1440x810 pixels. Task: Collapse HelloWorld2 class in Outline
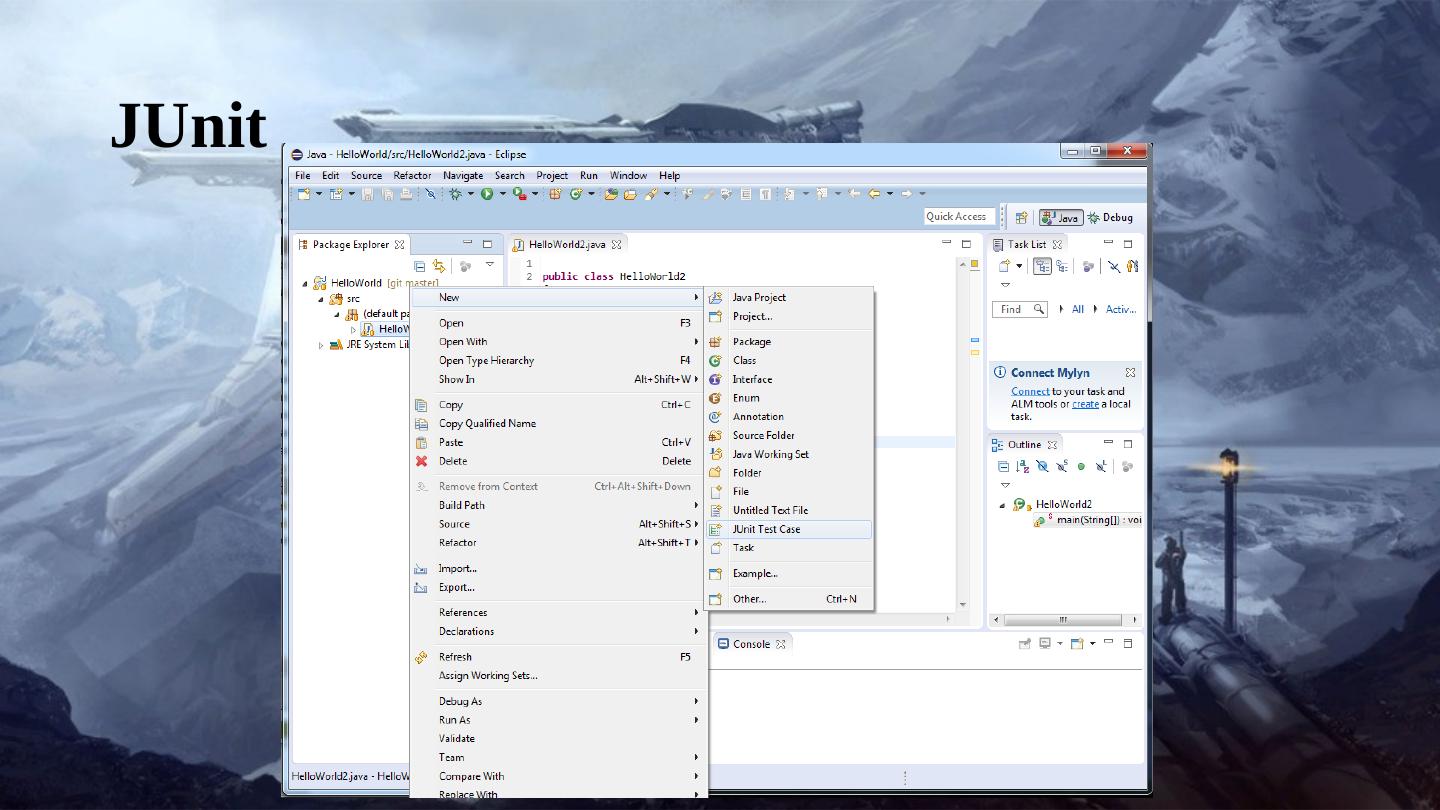coord(1003,505)
